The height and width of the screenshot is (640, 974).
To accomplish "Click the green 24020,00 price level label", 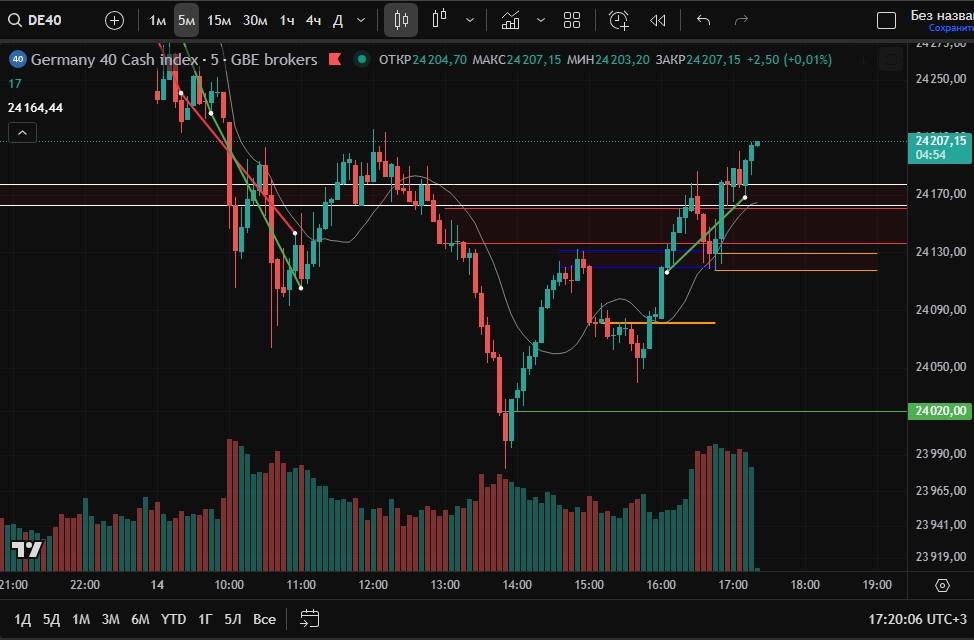I will click(941, 411).
